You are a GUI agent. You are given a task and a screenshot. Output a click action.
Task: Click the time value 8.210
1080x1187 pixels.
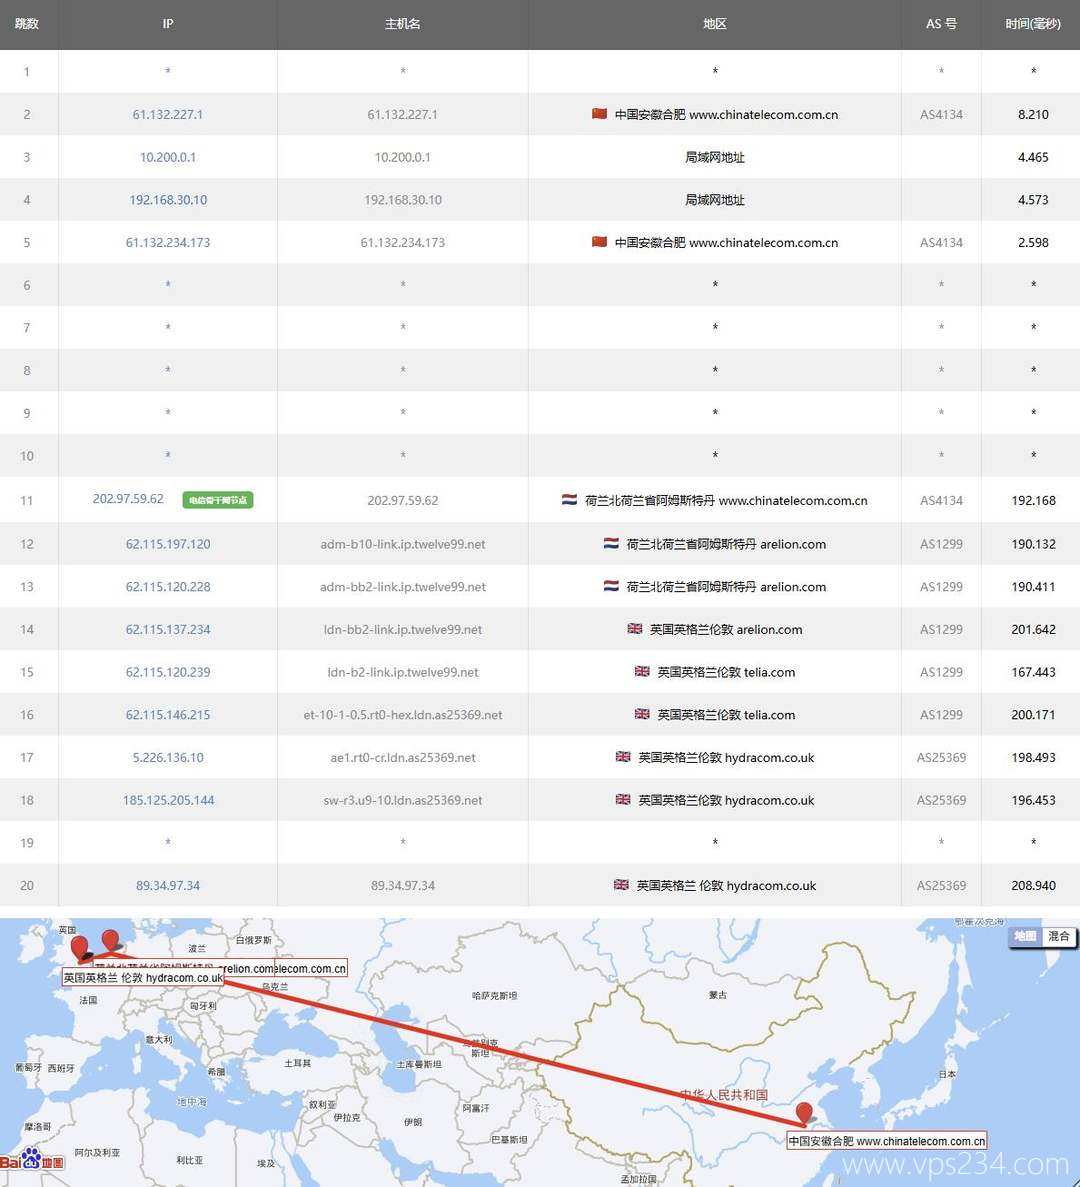point(1033,114)
